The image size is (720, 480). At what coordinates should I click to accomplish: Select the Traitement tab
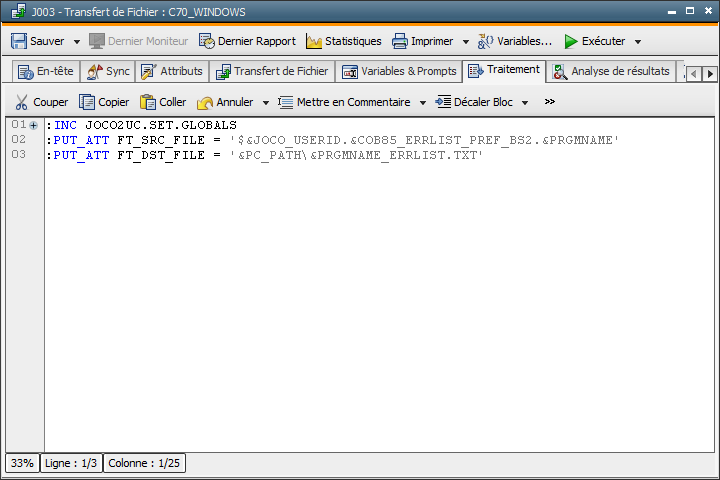[504, 70]
